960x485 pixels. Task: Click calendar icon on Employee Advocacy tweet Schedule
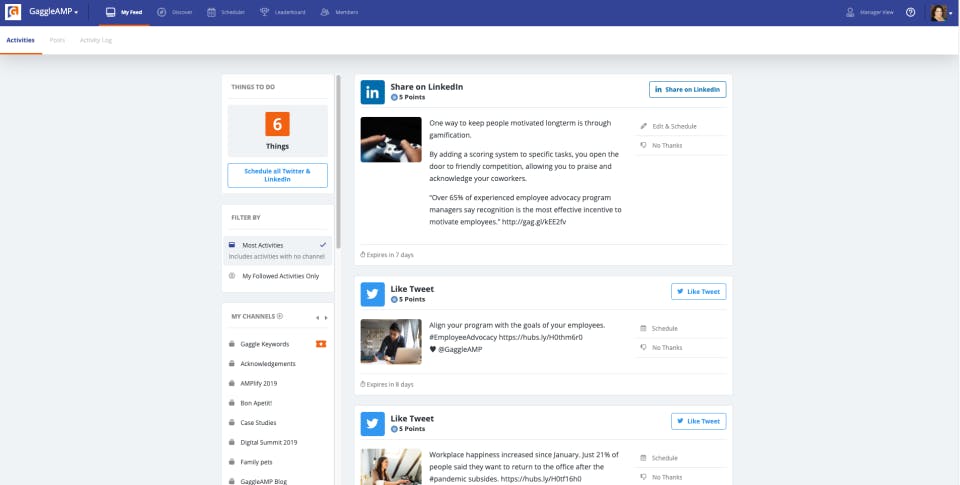tap(643, 328)
